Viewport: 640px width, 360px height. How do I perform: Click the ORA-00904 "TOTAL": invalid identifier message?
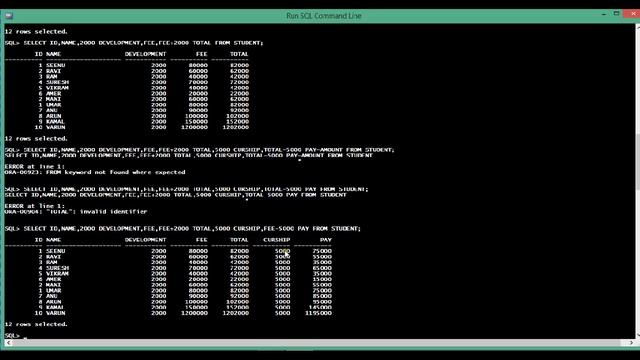click(76, 212)
